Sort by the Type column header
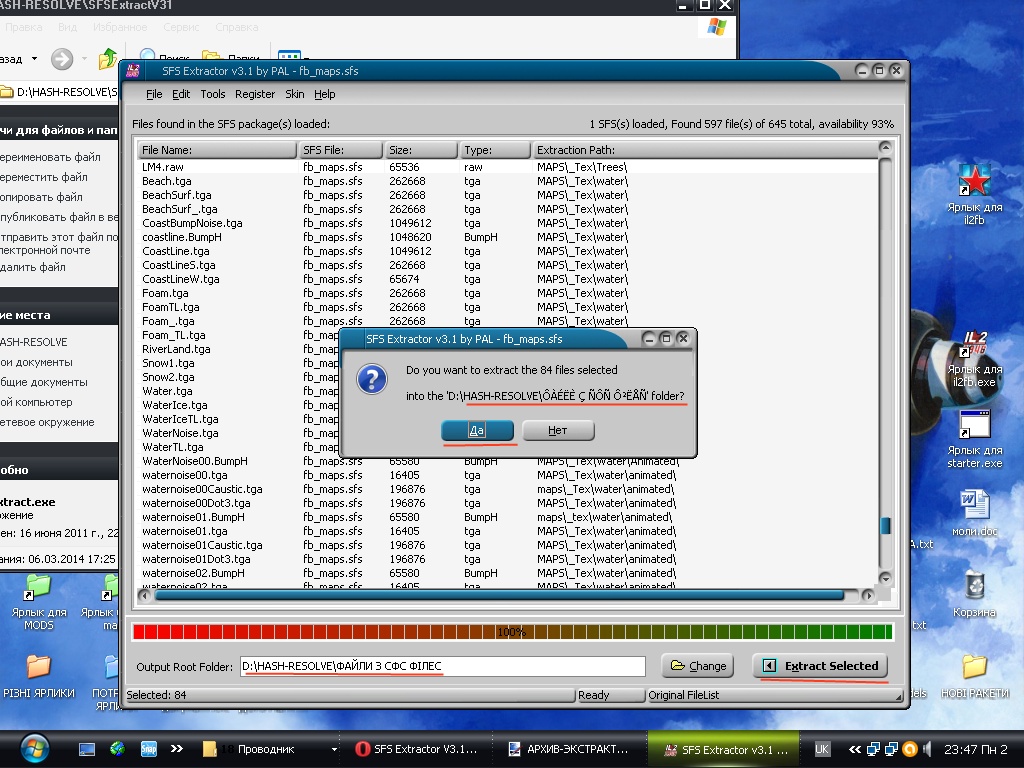This screenshot has height=768, width=1024. click(x=495, y=150)
